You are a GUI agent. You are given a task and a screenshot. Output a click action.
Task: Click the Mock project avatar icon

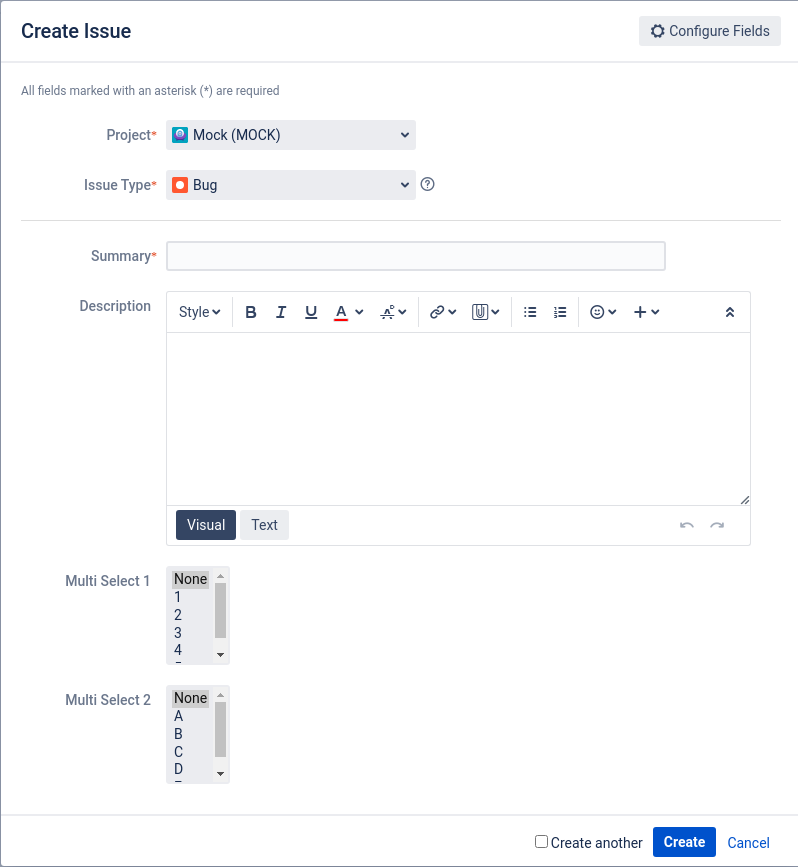click(180, 135)
